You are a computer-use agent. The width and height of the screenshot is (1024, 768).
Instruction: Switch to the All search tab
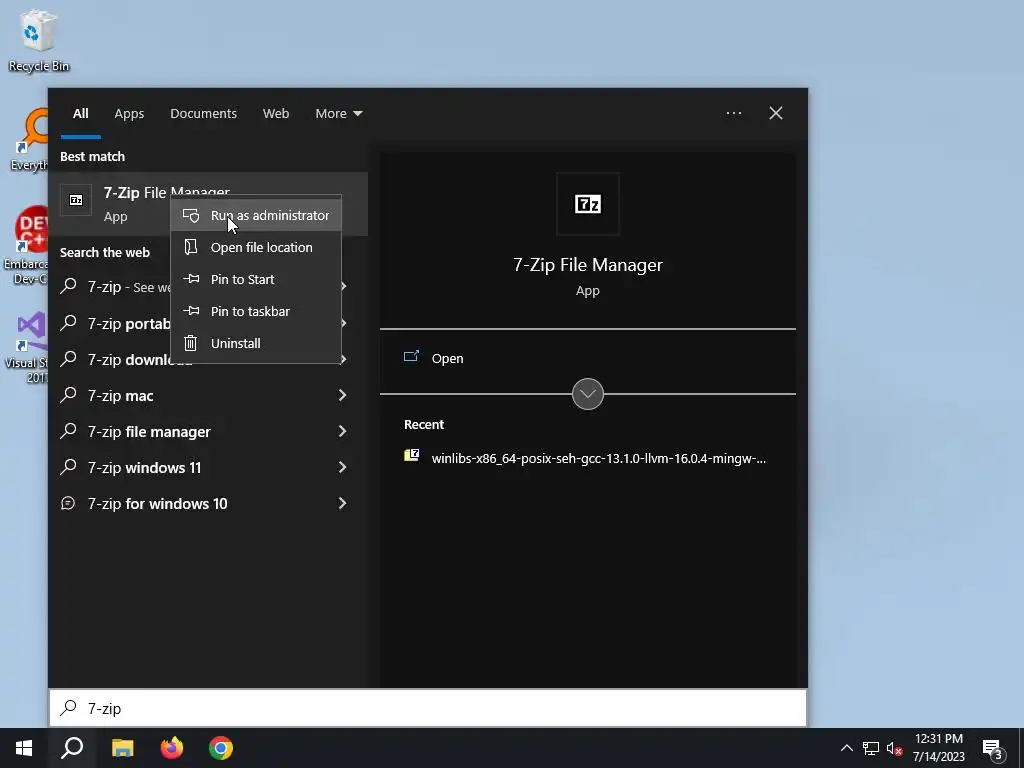coord(80,114)
